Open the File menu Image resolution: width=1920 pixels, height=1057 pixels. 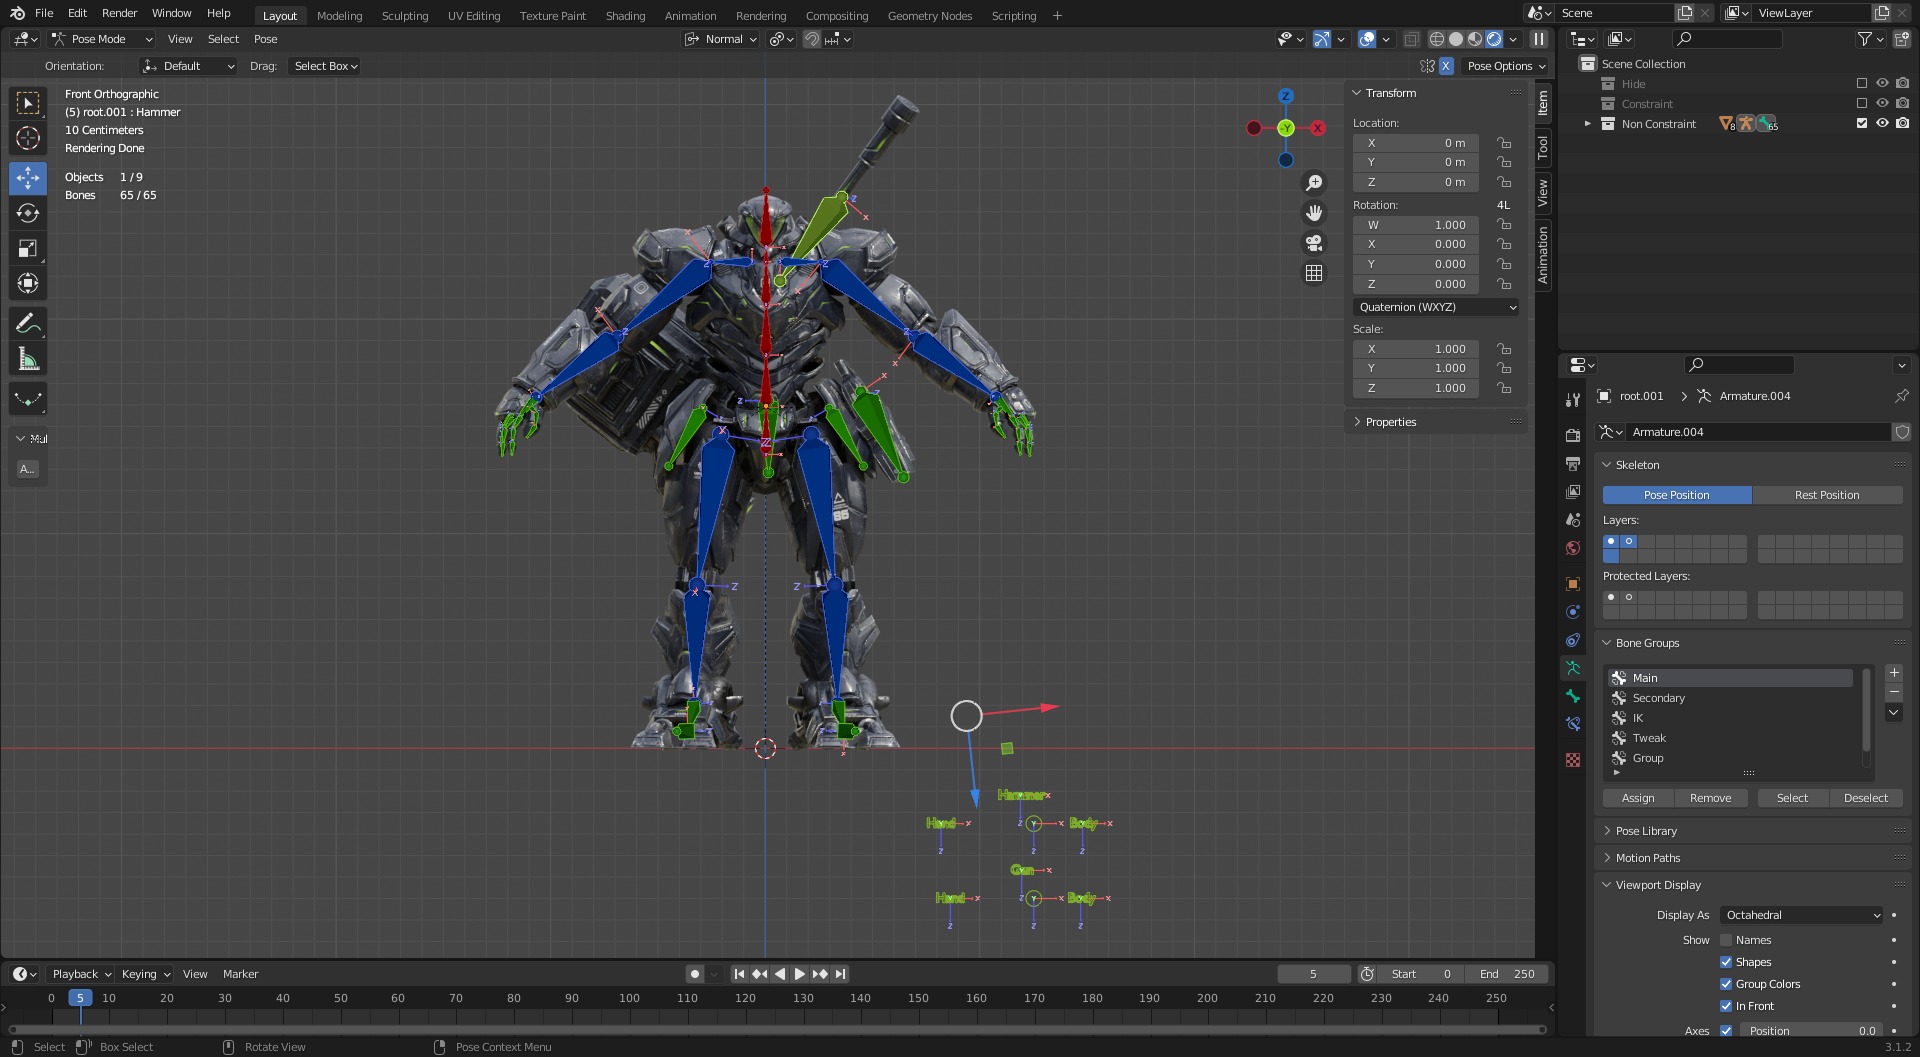44,13
